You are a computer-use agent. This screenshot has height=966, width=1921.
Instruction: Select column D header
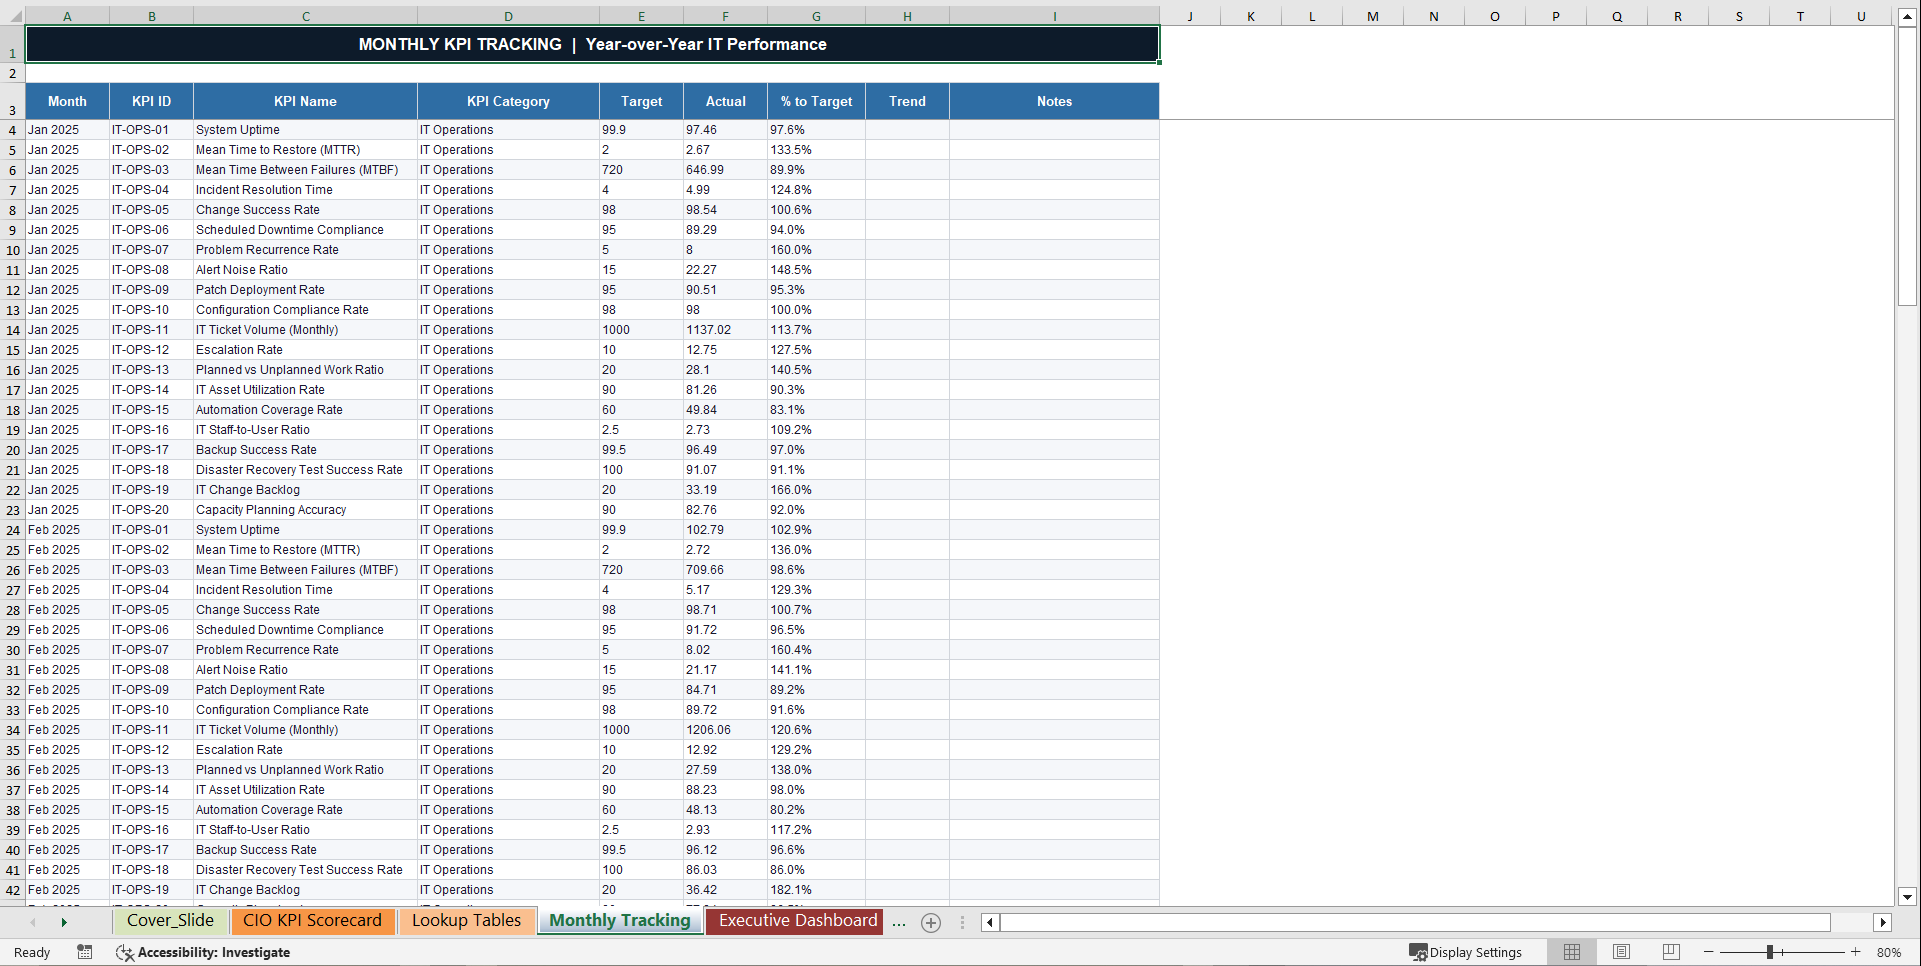508,15
